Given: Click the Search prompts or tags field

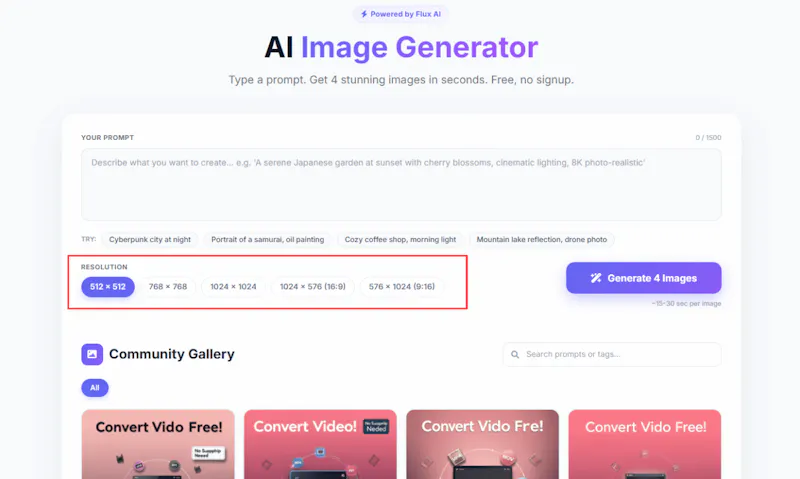Looking at the screenshot, I should click(612, 355).
